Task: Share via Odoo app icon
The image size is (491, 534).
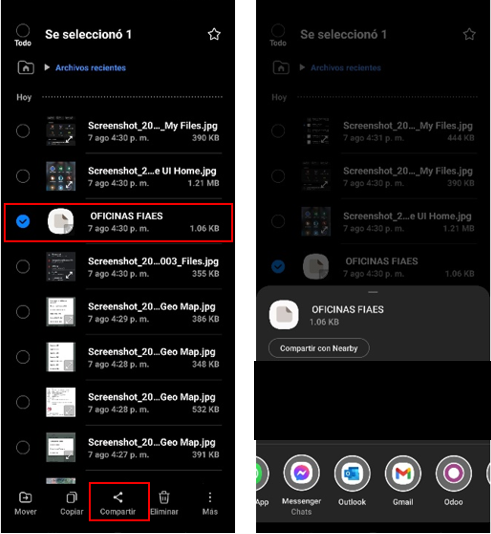Action: point(454,473)
